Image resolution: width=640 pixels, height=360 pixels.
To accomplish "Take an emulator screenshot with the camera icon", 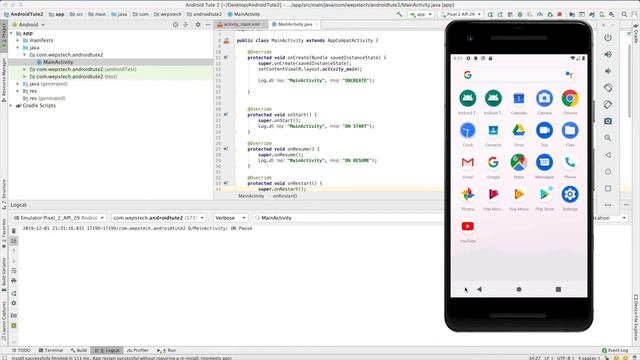I will 608,121.
